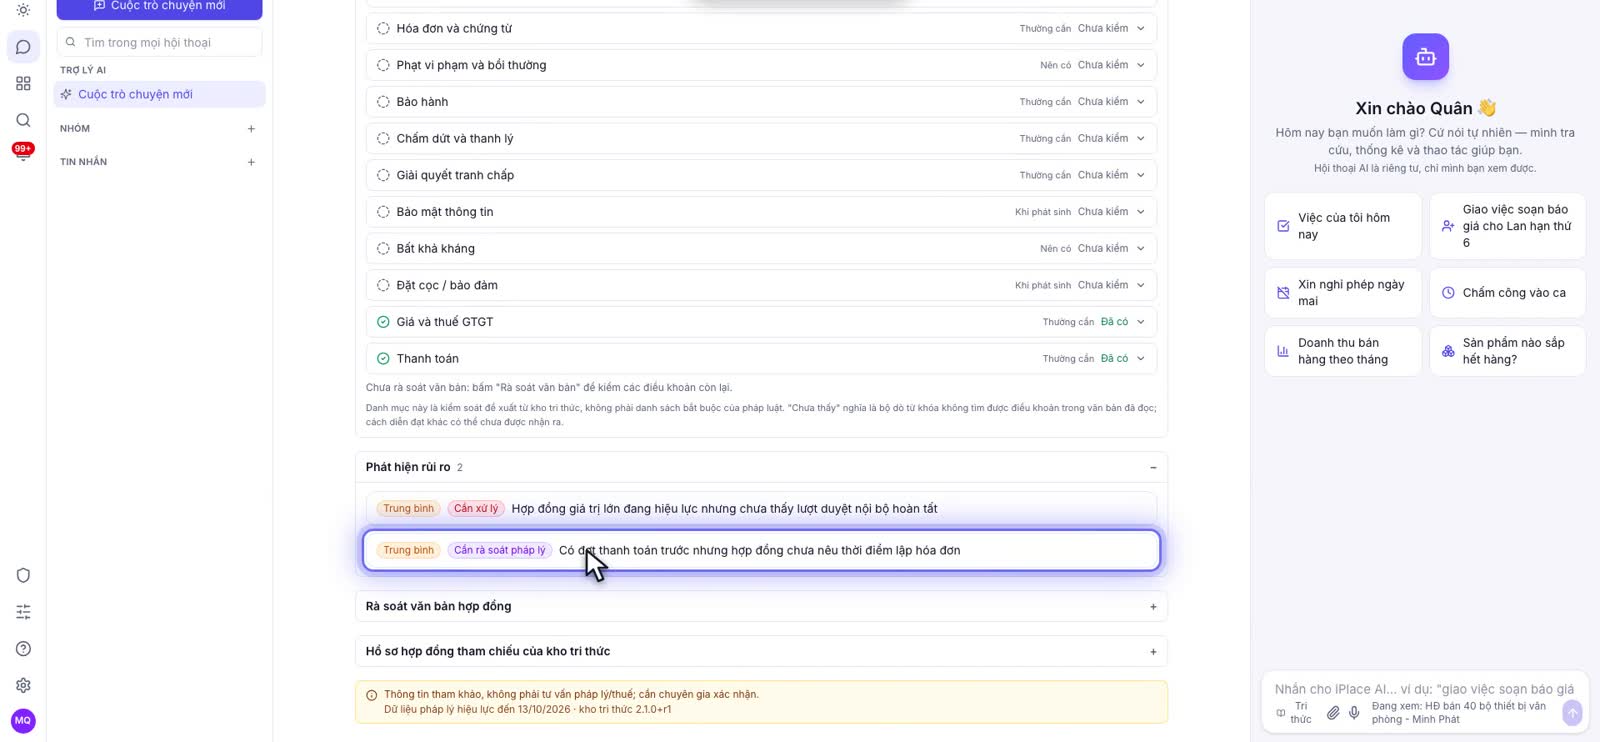Click the microphone icon in chat input
Screen dimensions: 1600x742
[1354, 713]
